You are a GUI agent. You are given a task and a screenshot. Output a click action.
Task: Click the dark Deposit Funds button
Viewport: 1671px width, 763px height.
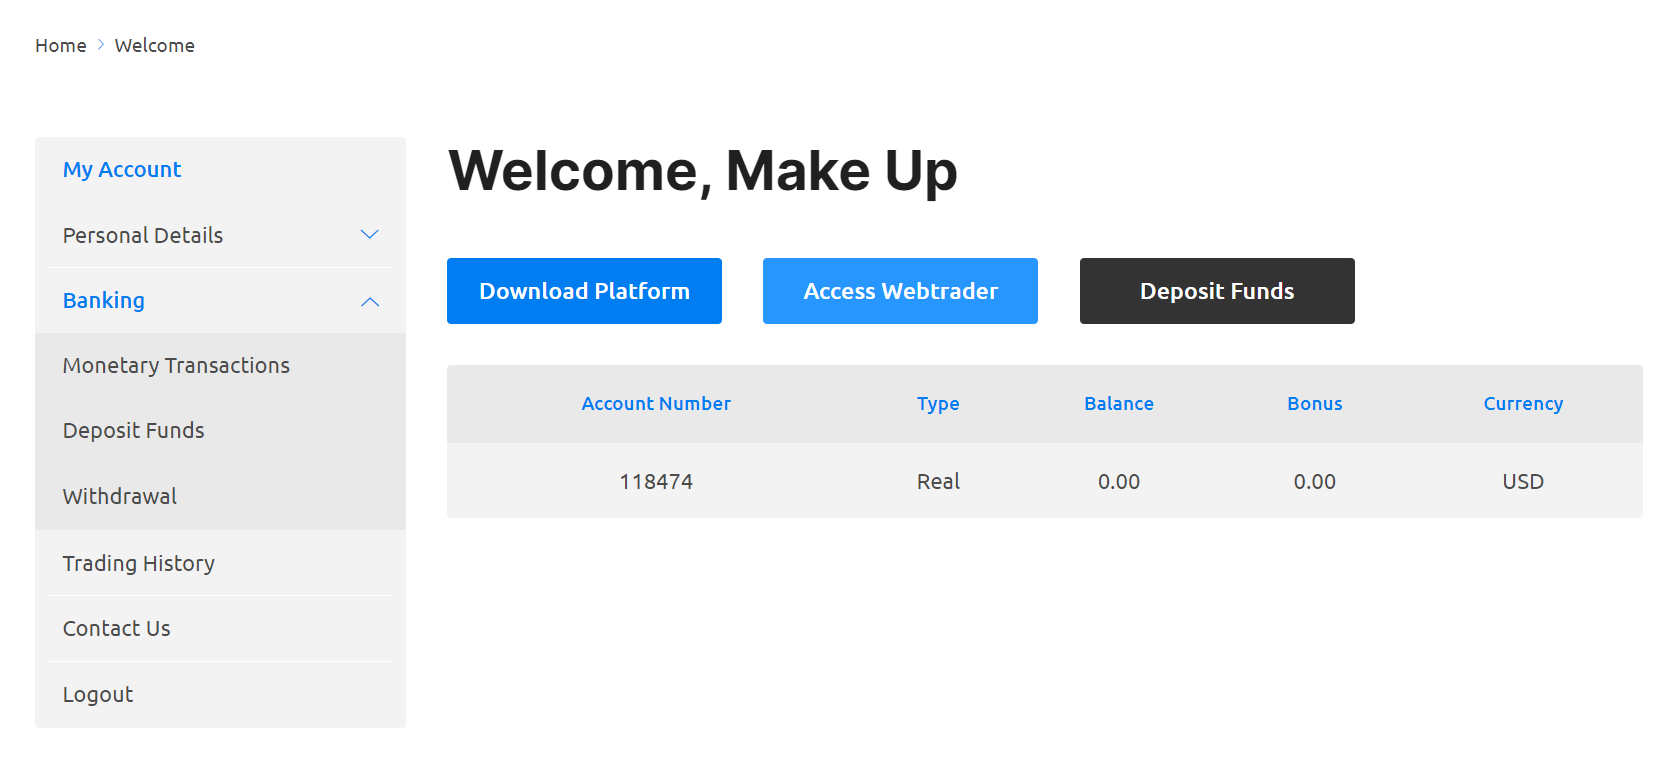[1217, 291]
